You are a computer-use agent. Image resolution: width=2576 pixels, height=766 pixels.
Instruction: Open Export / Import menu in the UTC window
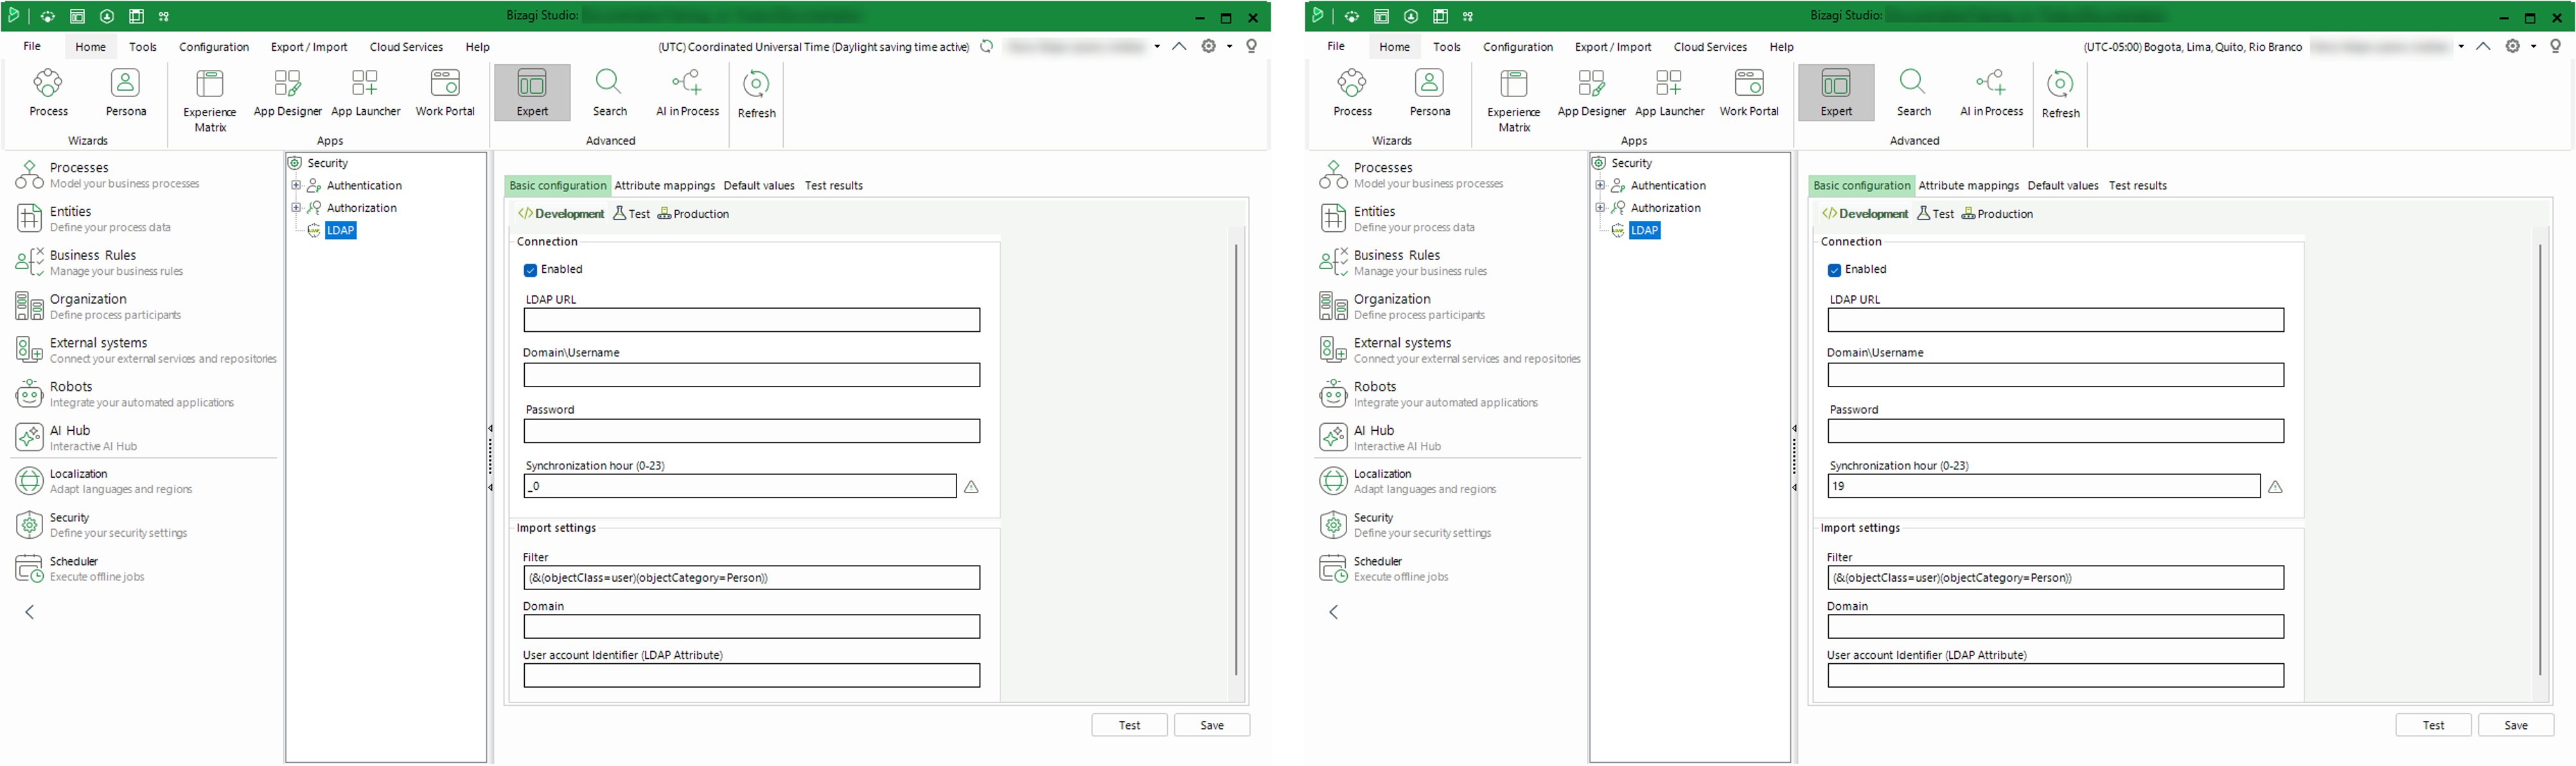click(309, 47)
